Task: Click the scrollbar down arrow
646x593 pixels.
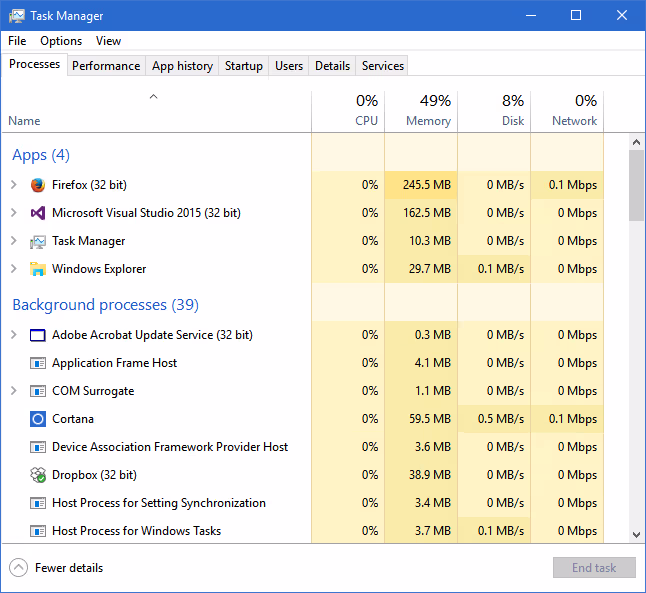Action: click(637, 535)
